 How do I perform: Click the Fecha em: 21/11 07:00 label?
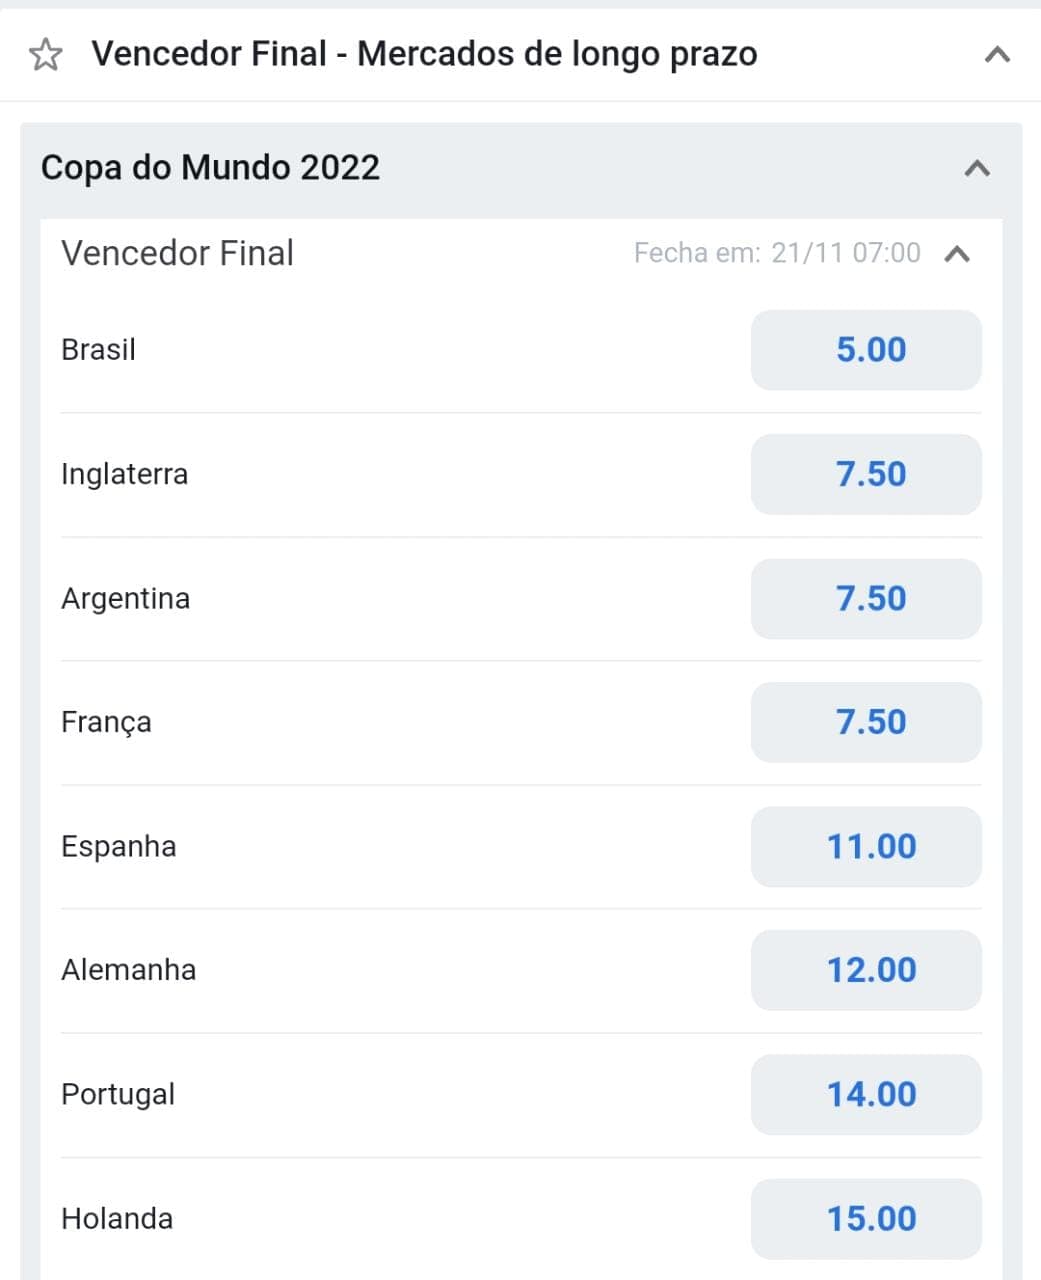point(777,253)
